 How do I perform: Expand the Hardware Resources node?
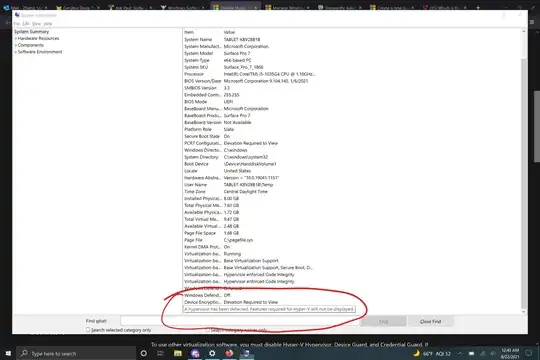click(15, 39)
